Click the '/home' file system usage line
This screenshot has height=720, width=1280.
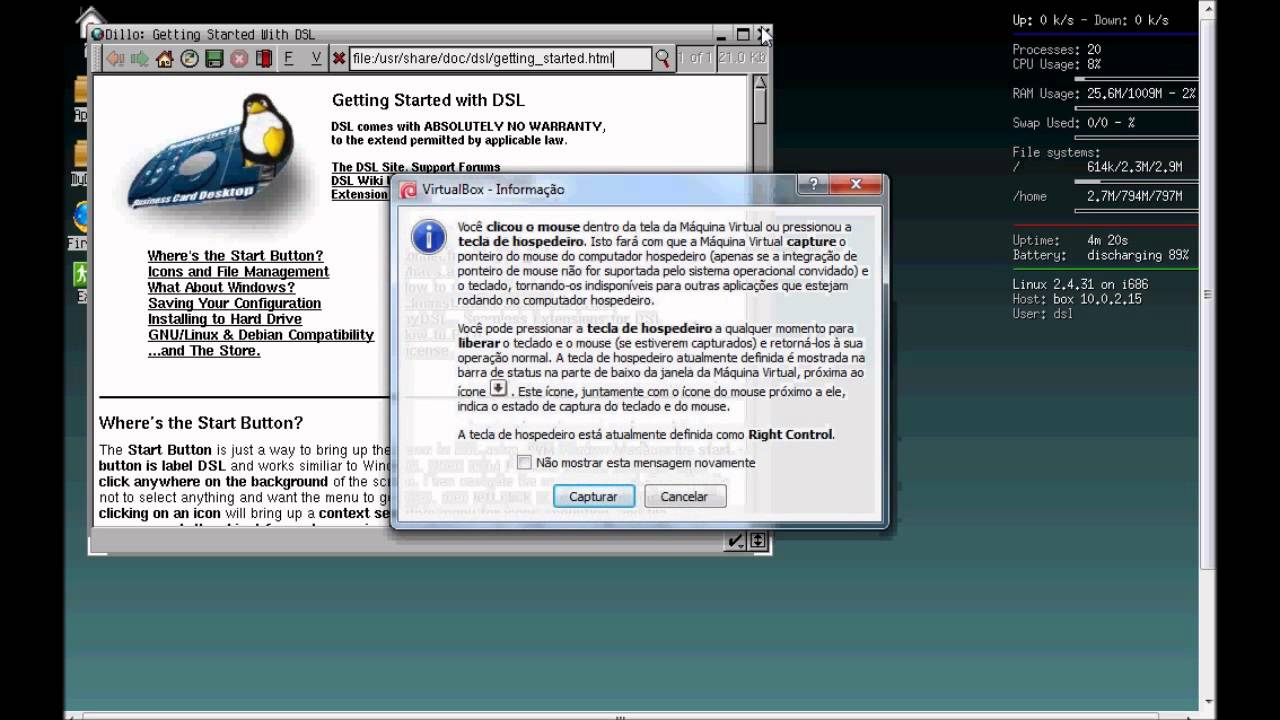1097,197
